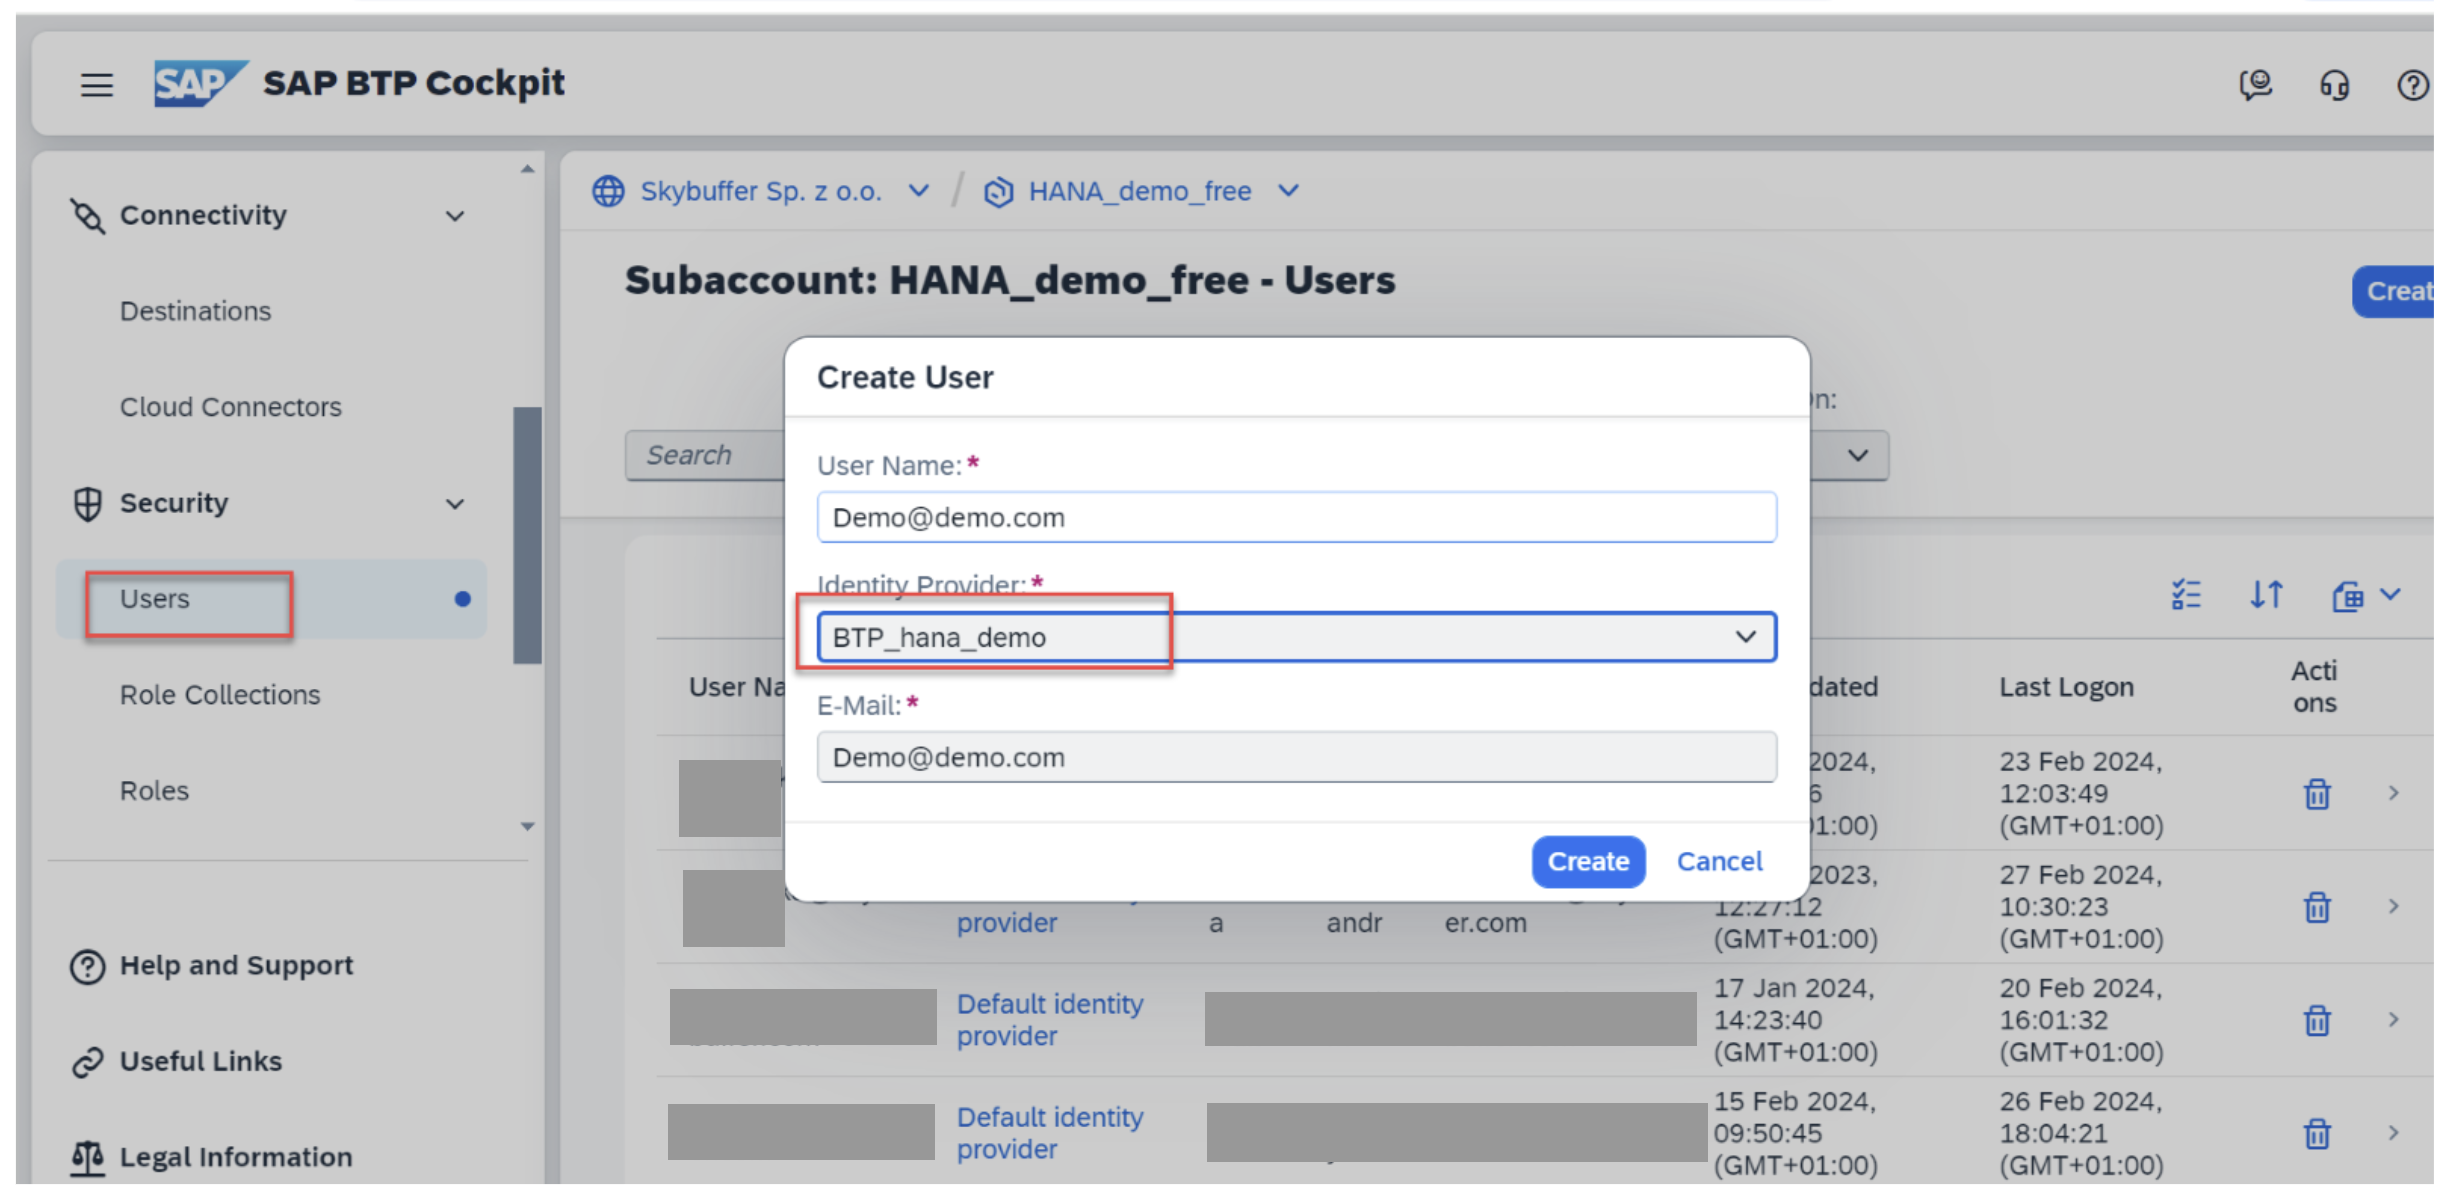The height and width of the screenshot is (1198, 2441).
Task: Delete user with last logon 27 Feb 2024
Action: point(2317,907)
